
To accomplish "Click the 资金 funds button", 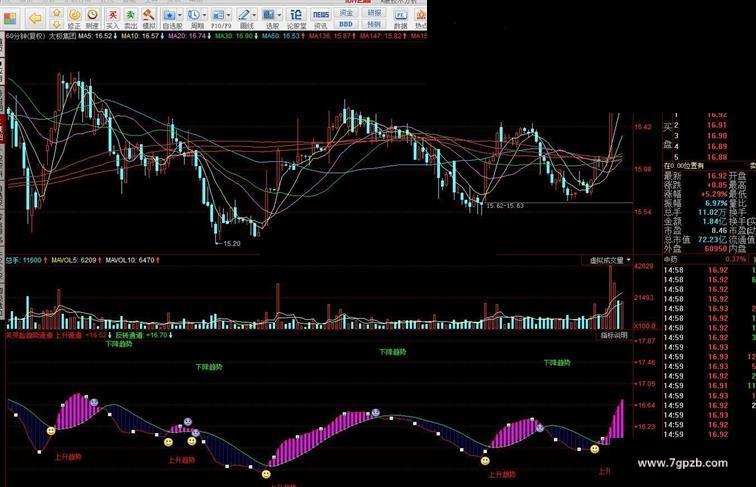I will 346,13.
